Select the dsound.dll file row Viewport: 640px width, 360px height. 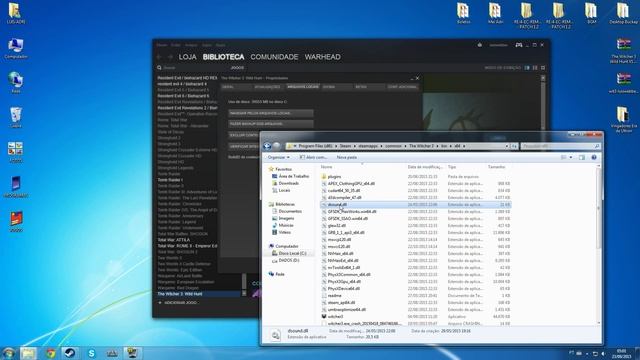click(416, 204)
